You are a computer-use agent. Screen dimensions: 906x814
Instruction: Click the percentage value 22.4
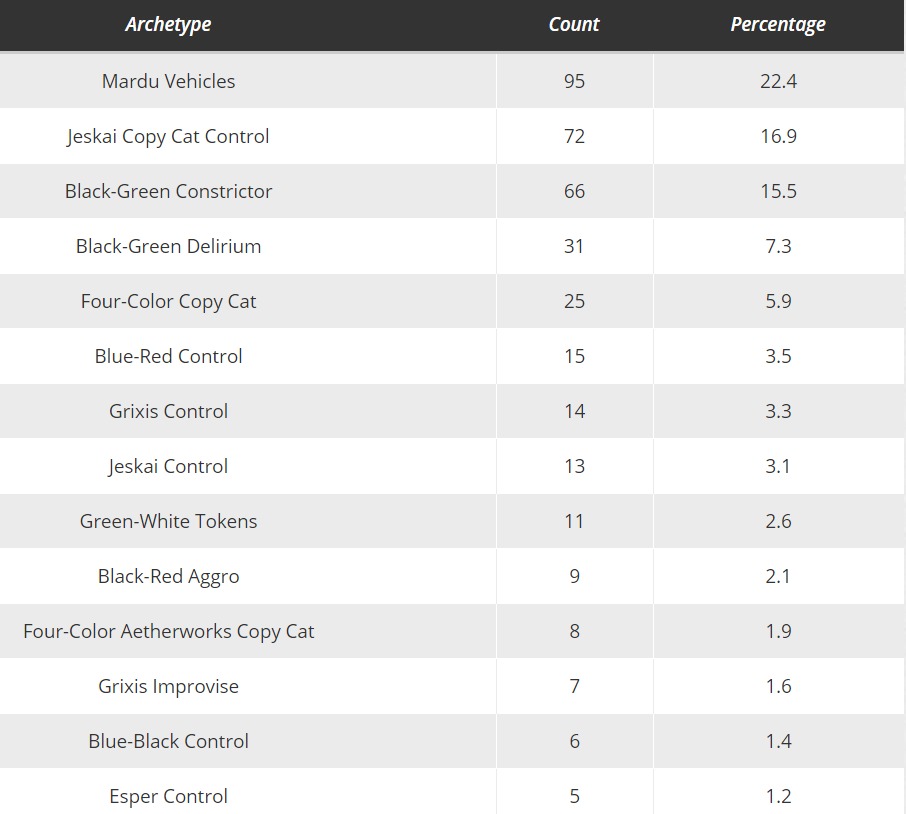(x=778, y=81)
